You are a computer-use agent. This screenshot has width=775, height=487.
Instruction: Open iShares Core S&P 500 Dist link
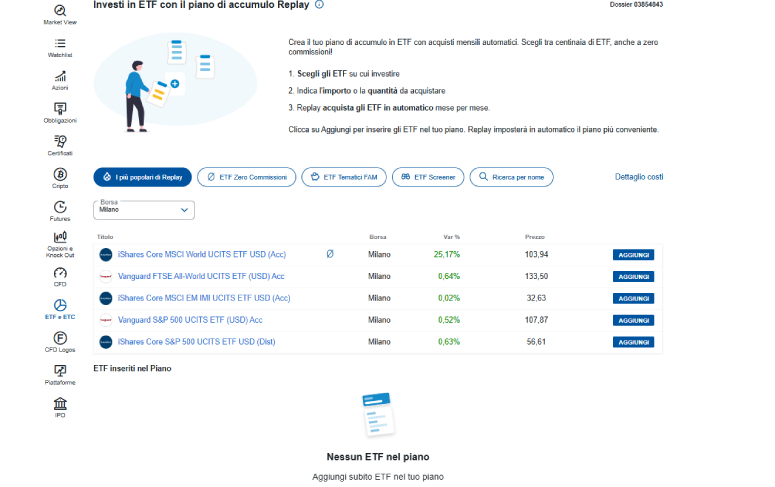pos(197,342)
